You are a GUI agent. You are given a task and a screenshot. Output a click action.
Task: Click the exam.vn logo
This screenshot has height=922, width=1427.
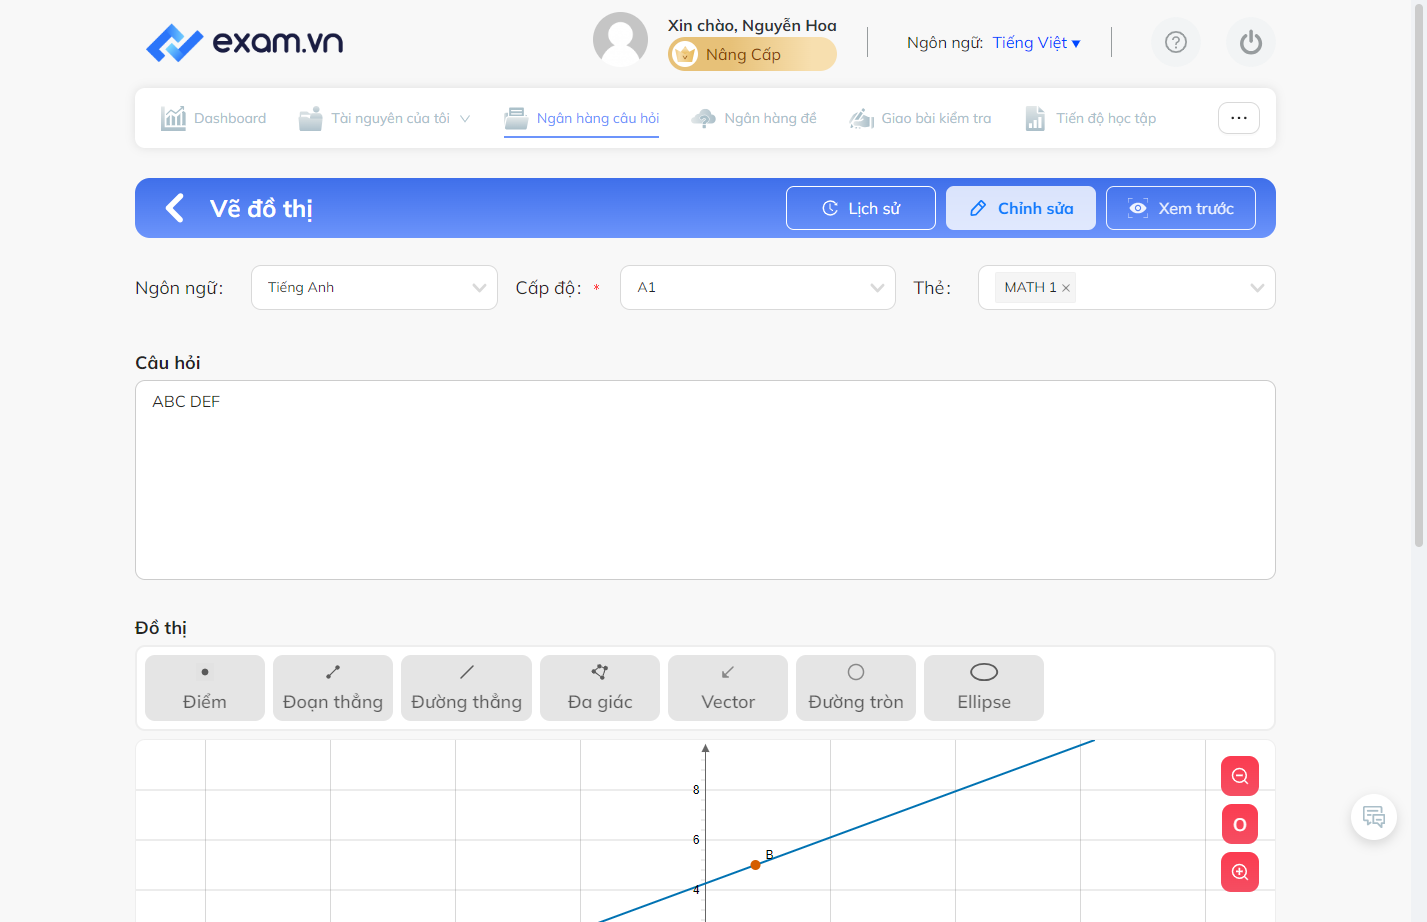coord(244,42)
